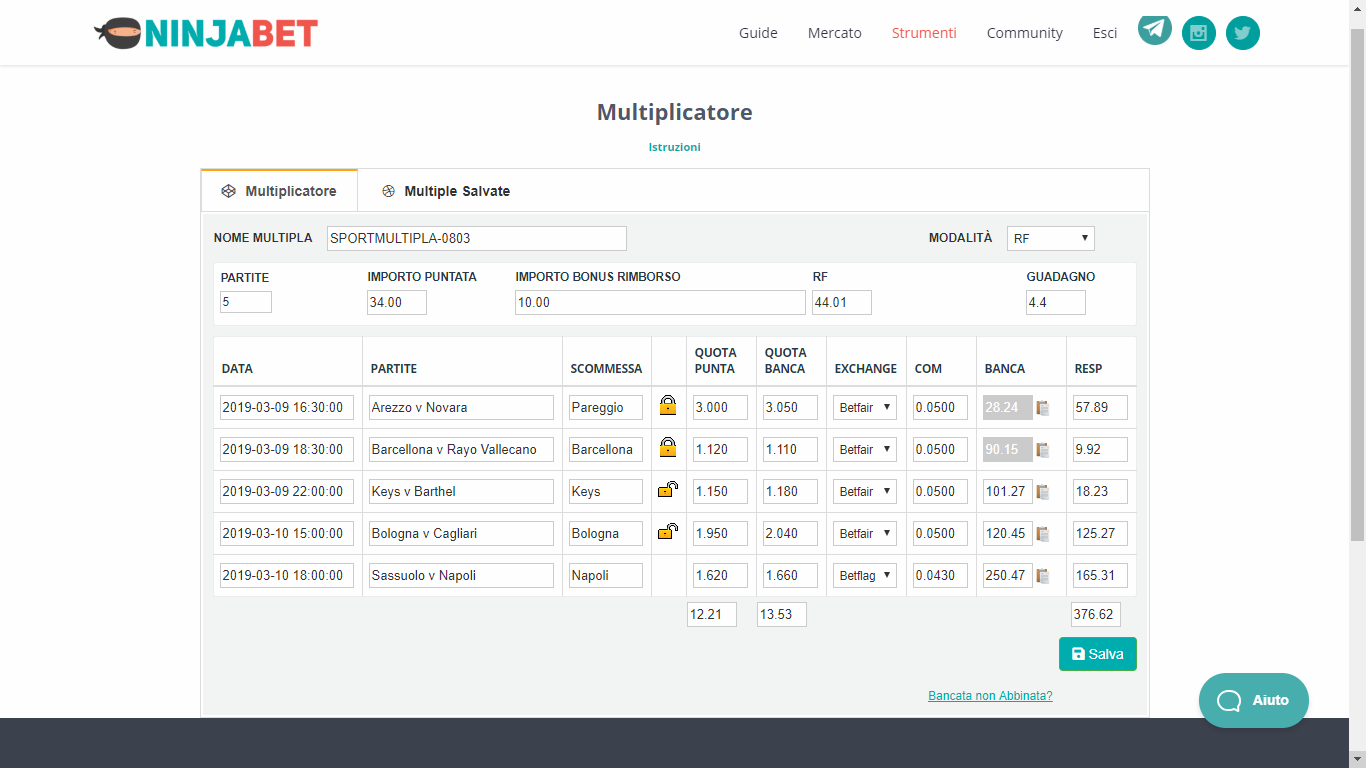Toggle open padlock on Keys v Barthel row
The width and height of the screenshot is (1366, 768).
coord(668,490)
